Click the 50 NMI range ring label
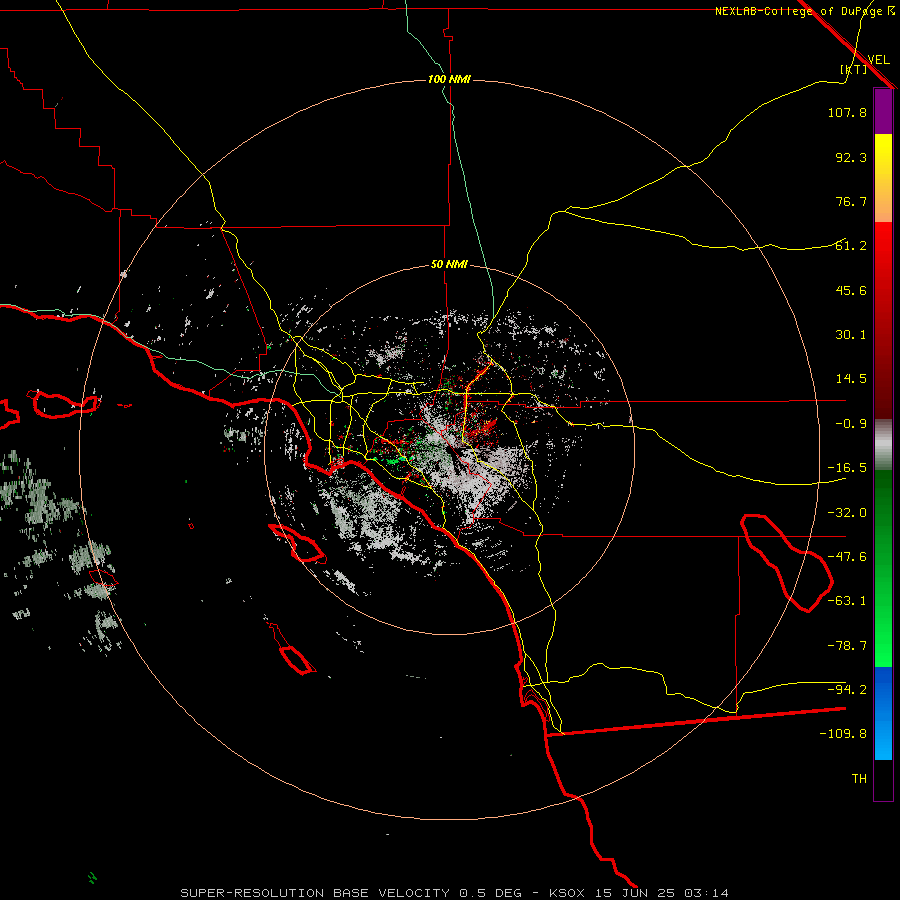The height and width of the screenshot is (900, 900). pos(449,265)
